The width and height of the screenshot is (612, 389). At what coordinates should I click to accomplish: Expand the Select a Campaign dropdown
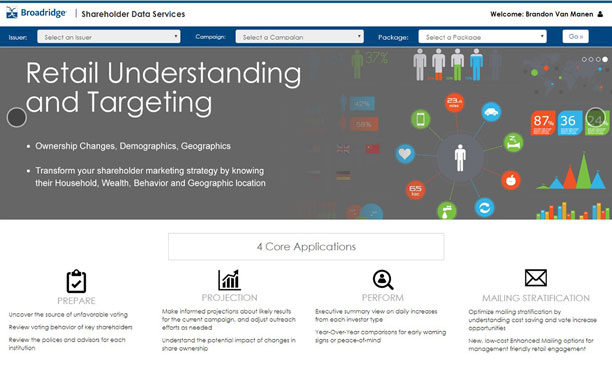[299, 37]
